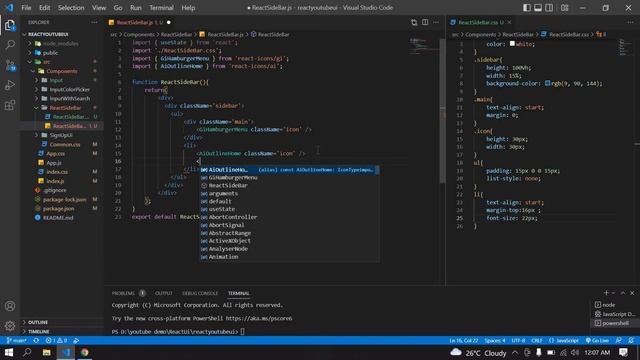Open the Source Control view
Image resolution: width=640 pixels, height=360 pixels.
tap(10, 65)
